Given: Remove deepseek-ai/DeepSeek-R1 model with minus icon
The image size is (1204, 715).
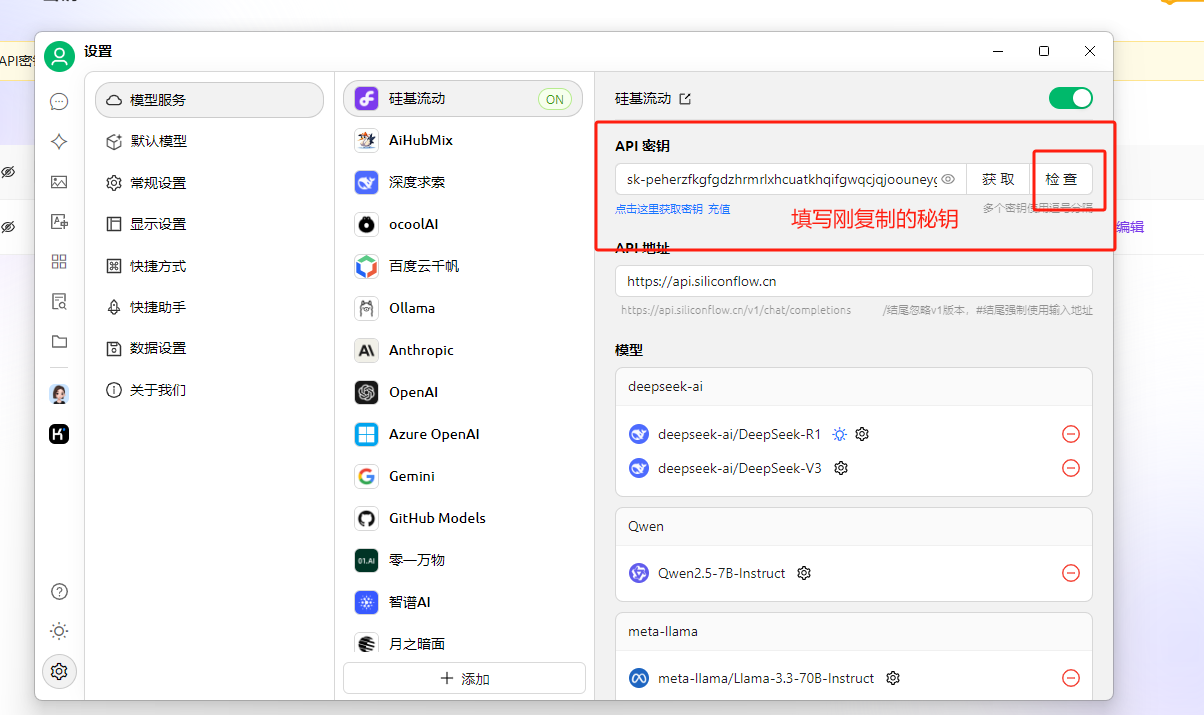Looking at the screenshot, I should [1071, 434].
